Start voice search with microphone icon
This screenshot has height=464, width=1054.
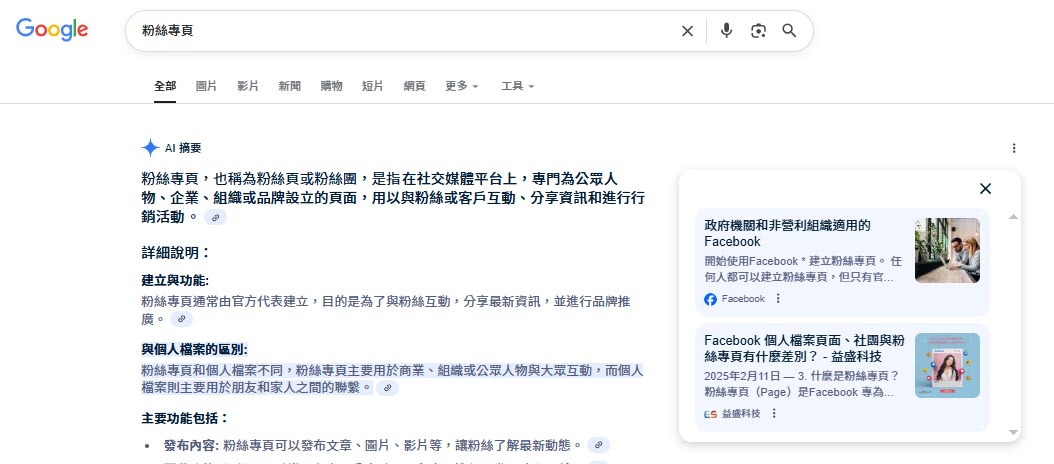click(727, 31)
